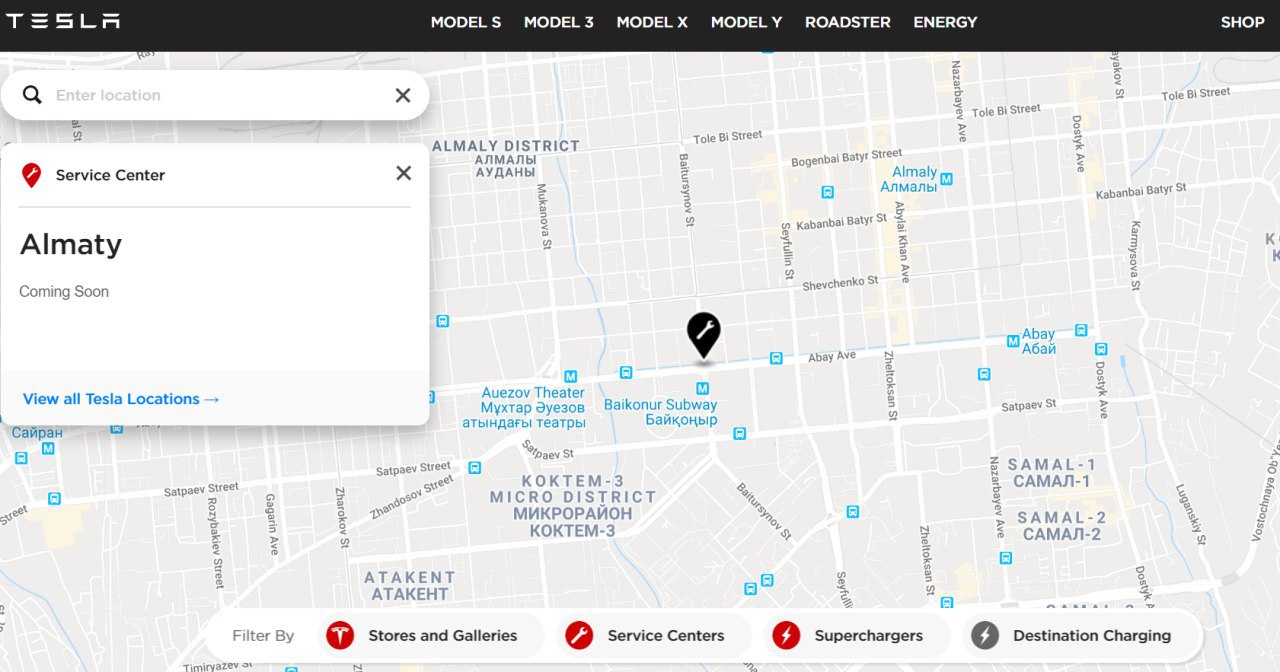Click the Auezov Theater metro icon

570,377
